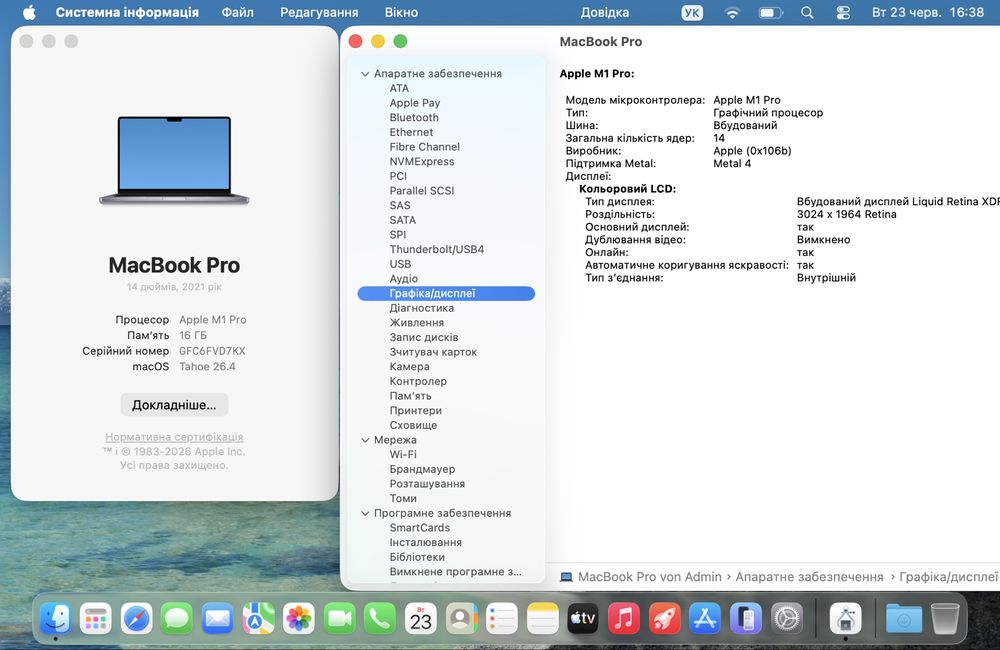Open the Trash in the dock
The width and height of the screenshot is (1000, 650).
(945, 618)
